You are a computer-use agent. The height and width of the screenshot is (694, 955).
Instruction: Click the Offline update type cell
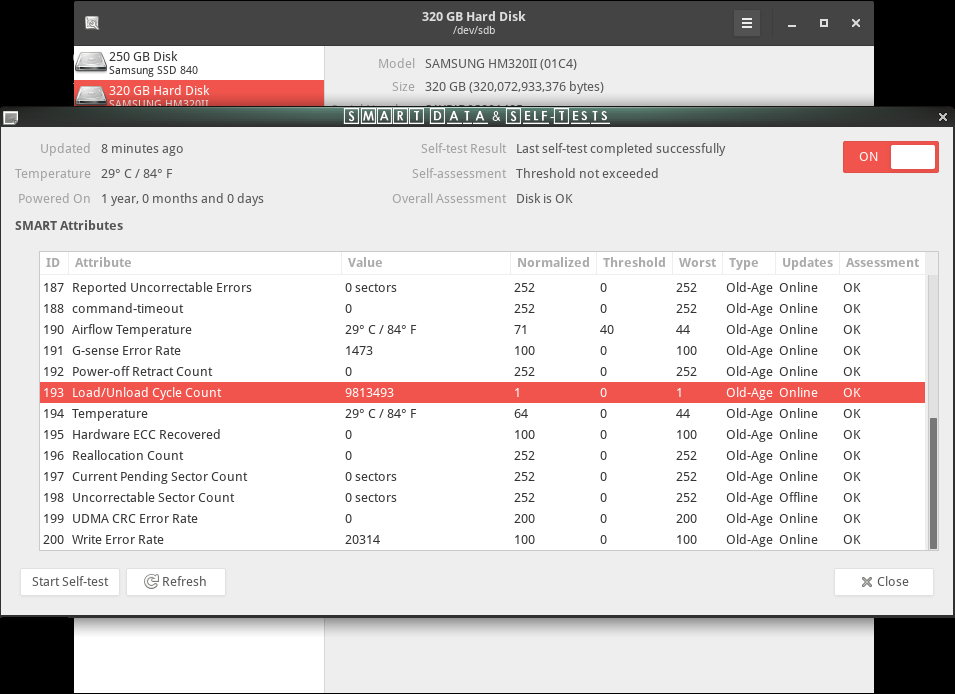(x=798, y=498)
